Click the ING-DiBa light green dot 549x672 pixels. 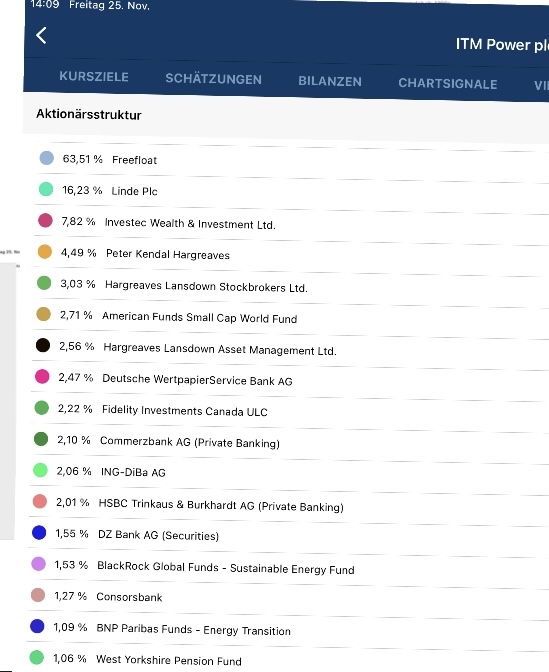[40, 470]
